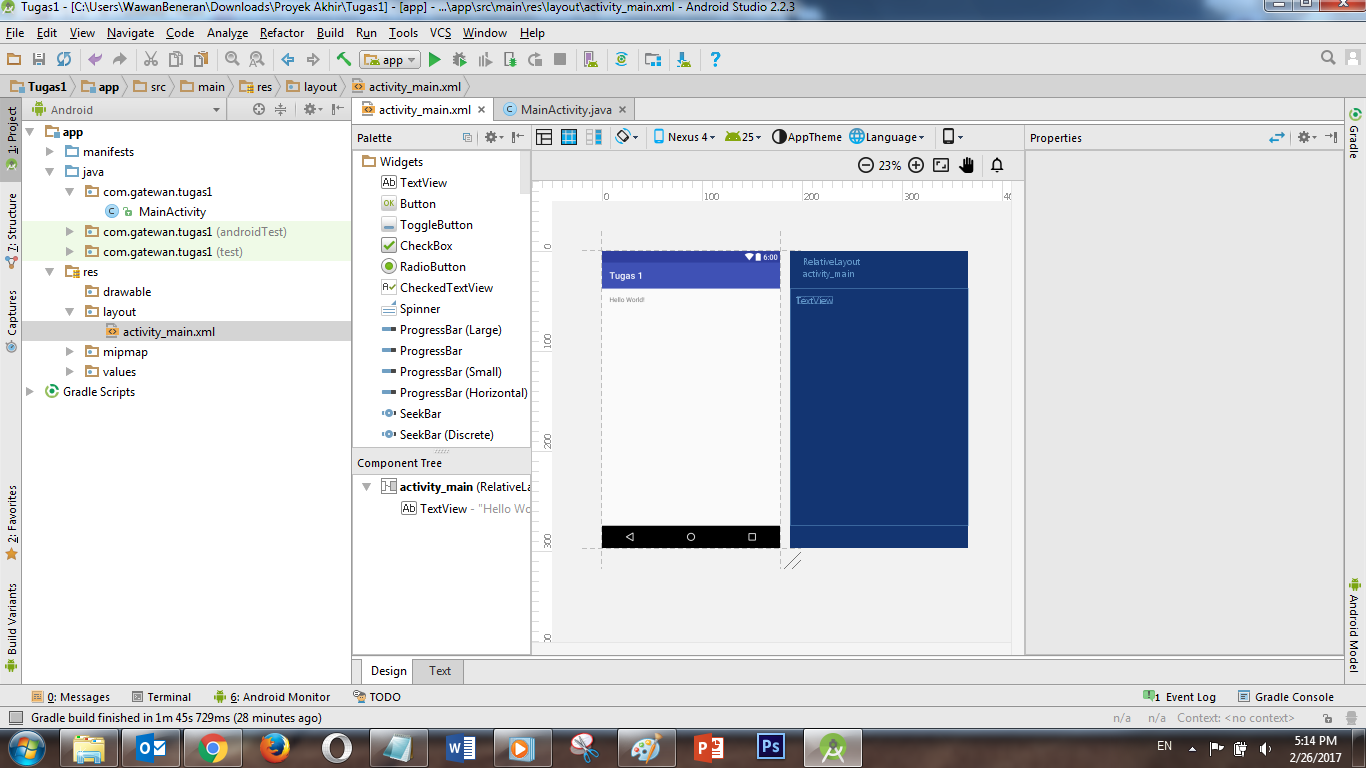Click the Synchronize toolbar icon
Viewport: 1366px width, 768px height.
tap(64, 60)
